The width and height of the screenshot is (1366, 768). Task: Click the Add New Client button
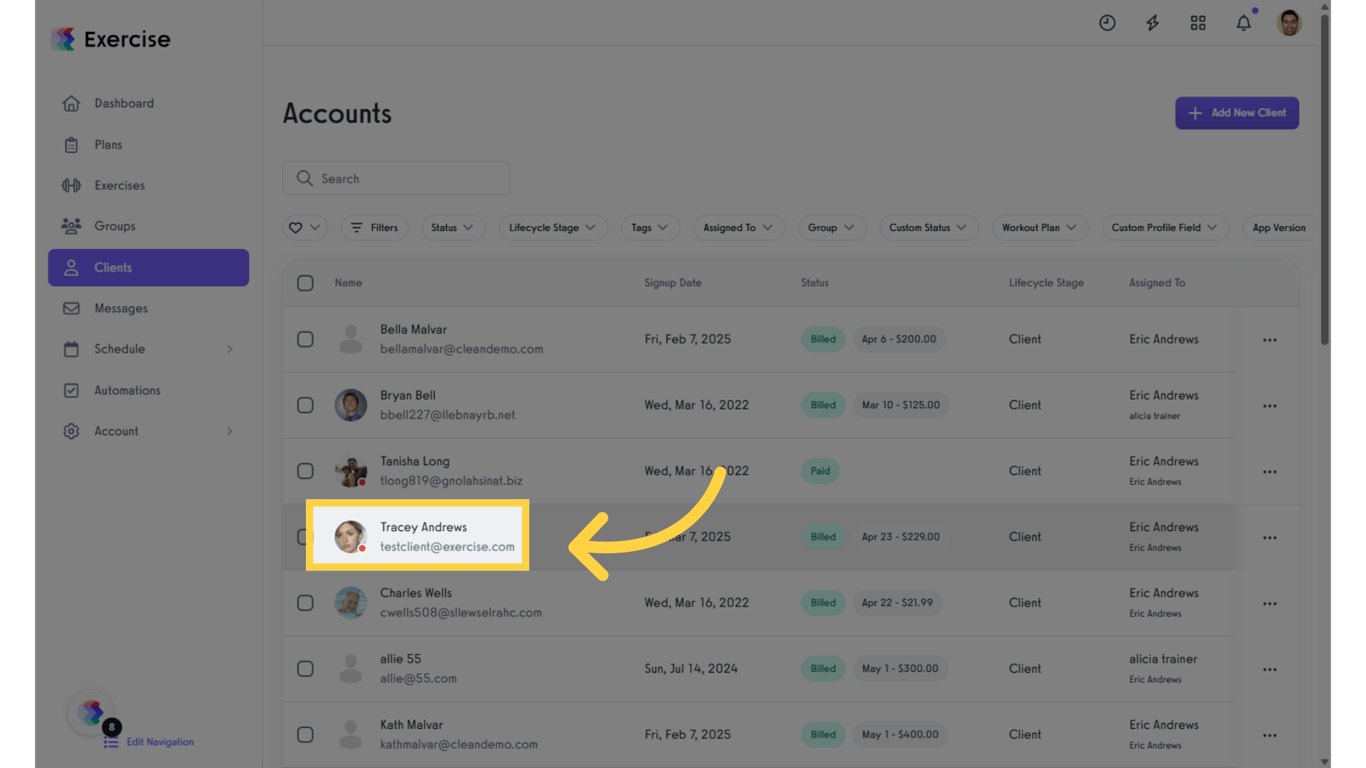1237,113
